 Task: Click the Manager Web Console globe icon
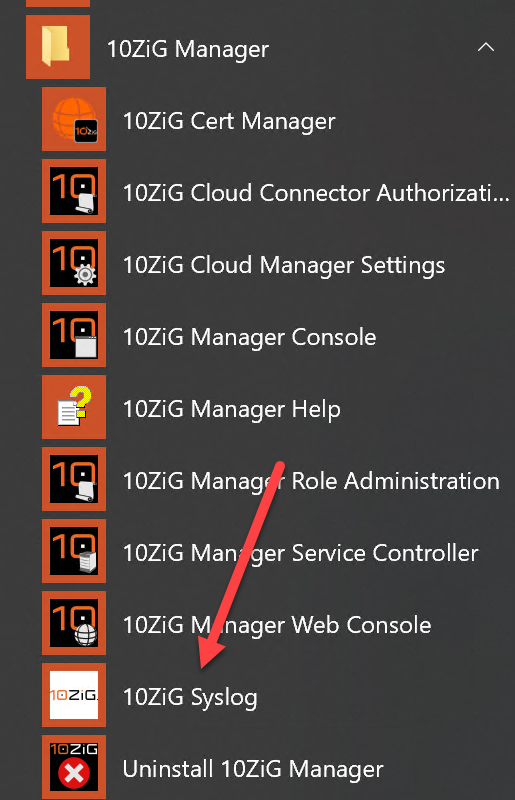click(x=74, y=623)
